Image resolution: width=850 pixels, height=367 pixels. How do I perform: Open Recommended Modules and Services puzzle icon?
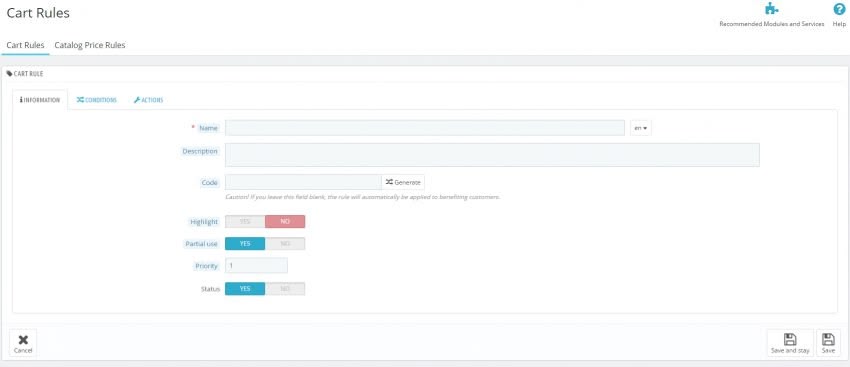click(771, 9)
